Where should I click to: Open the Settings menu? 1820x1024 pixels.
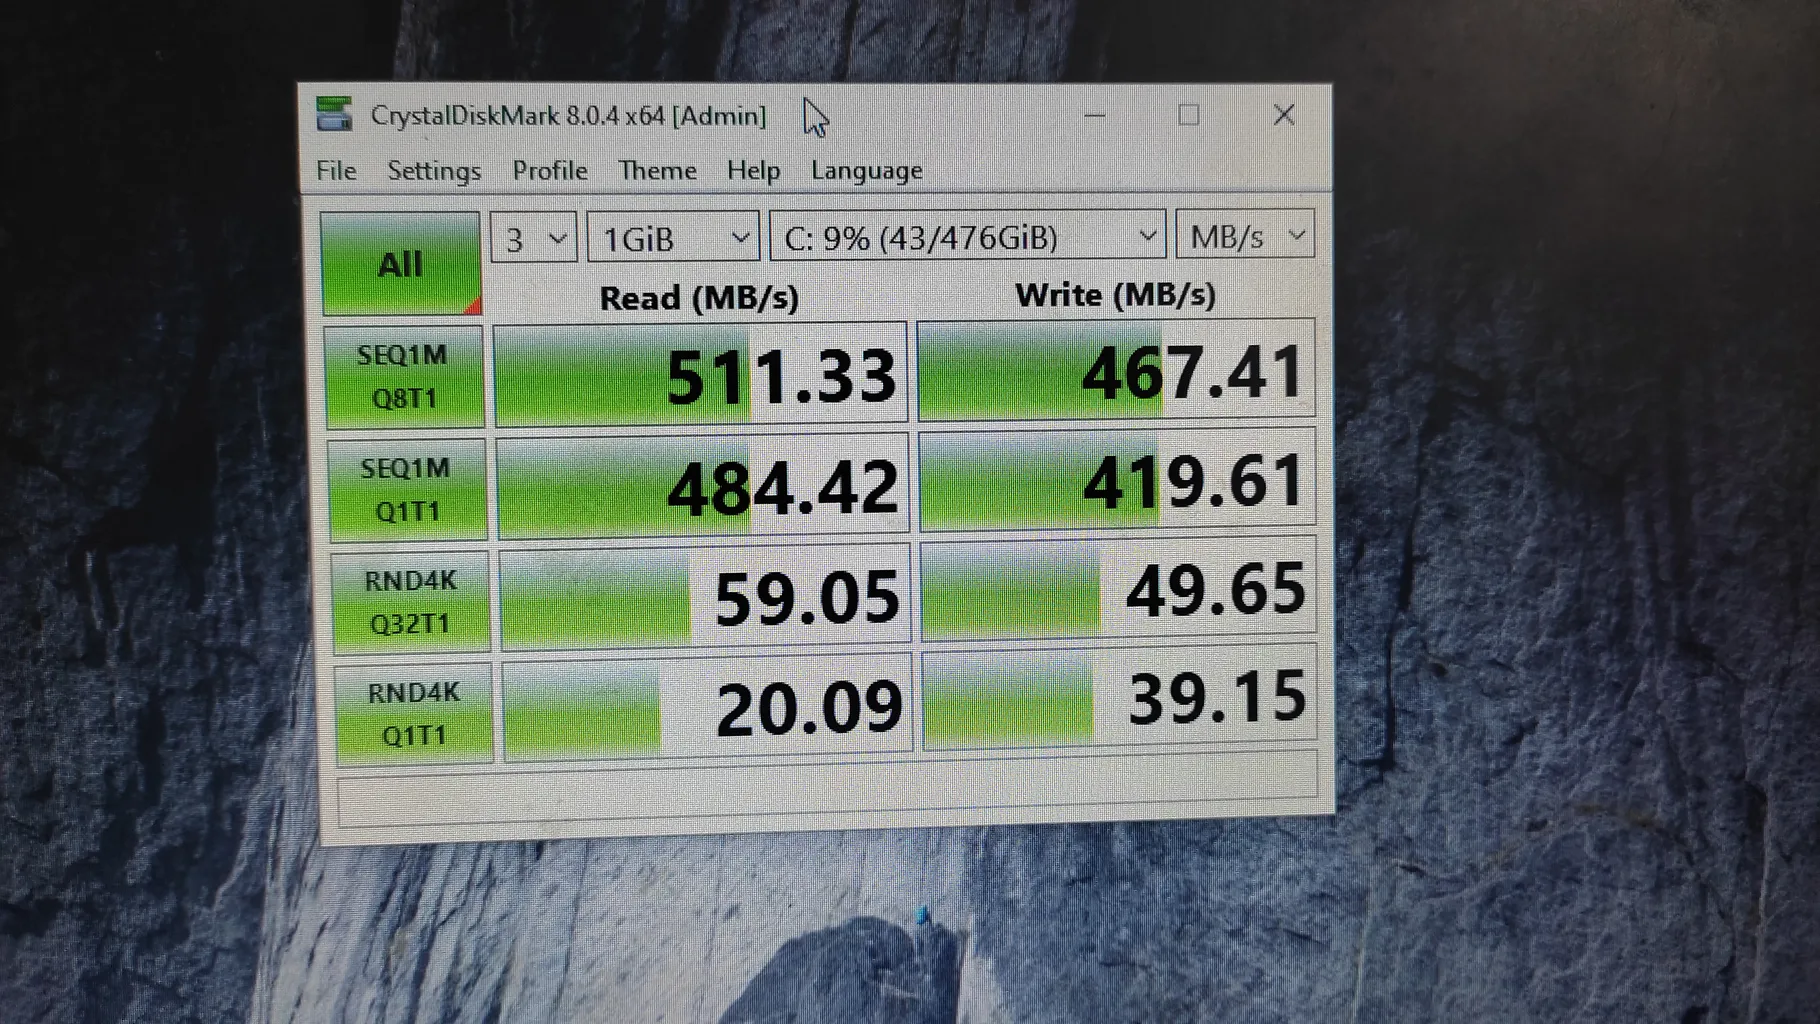click(x=434, y=171)
